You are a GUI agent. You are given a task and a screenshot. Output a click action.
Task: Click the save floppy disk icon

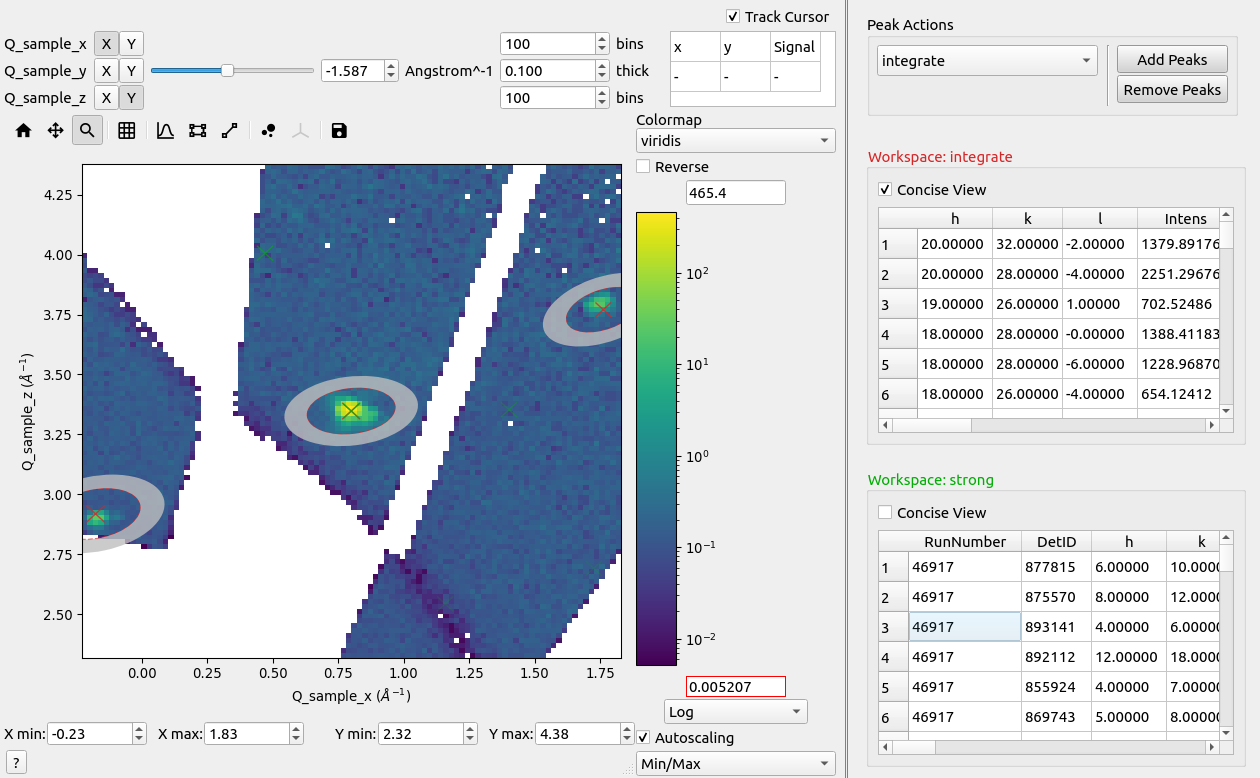click(x=339, y=130)
